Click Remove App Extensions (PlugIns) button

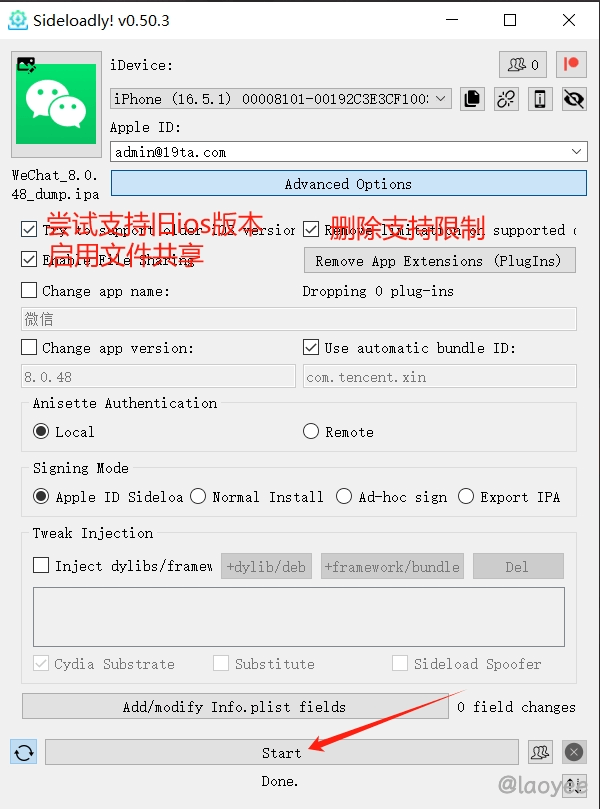pyautogui.click(x=440, y=261)
